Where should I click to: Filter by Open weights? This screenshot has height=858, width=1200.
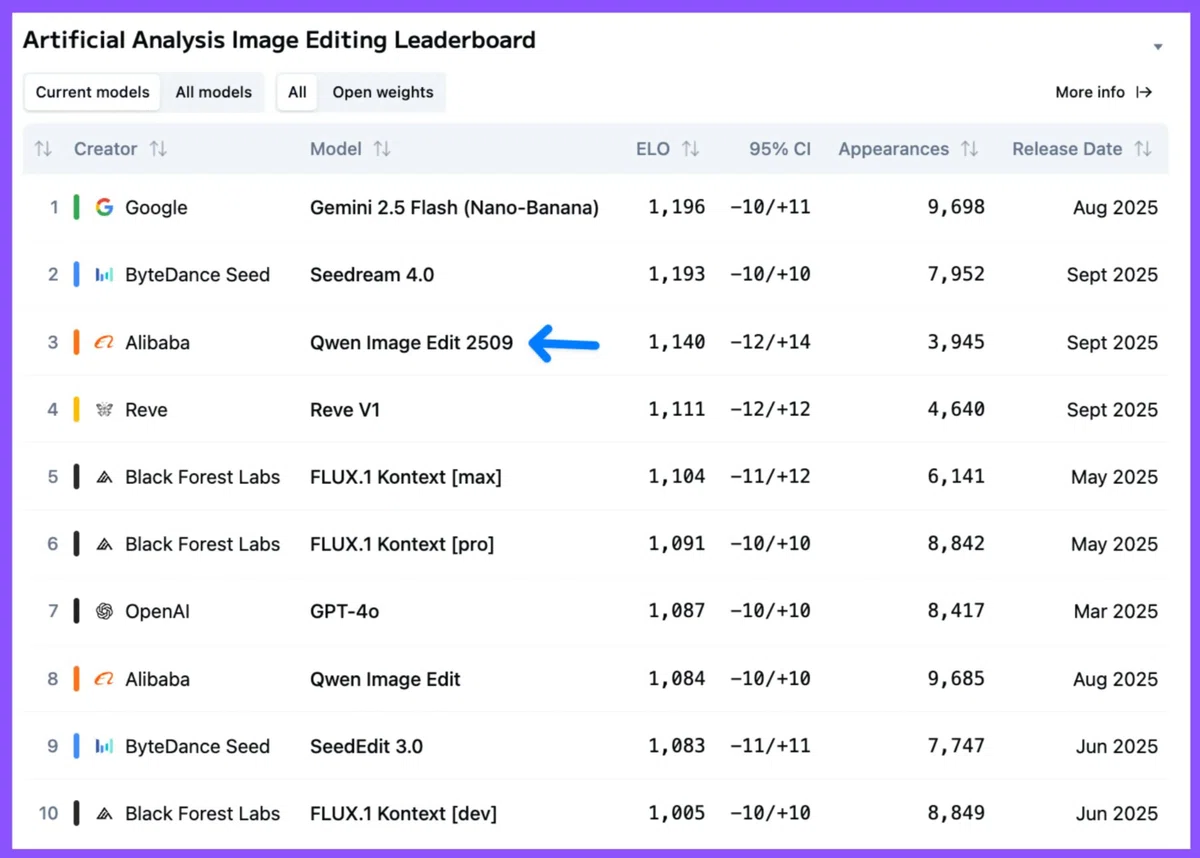point(383,92)
